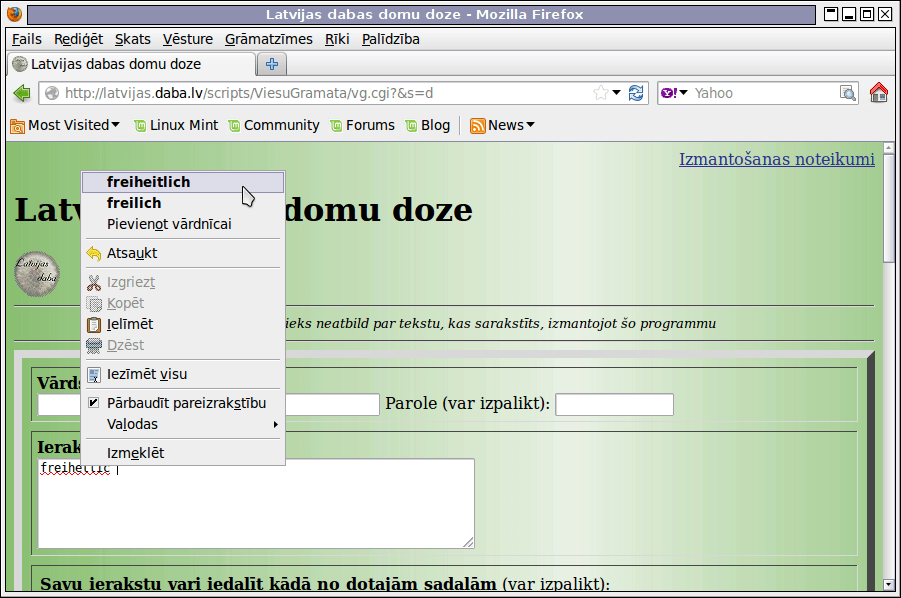901x598 pixels.
Task: Select Ielīmēt to paste
Action: pyautogui.click(x=183, y=325)
